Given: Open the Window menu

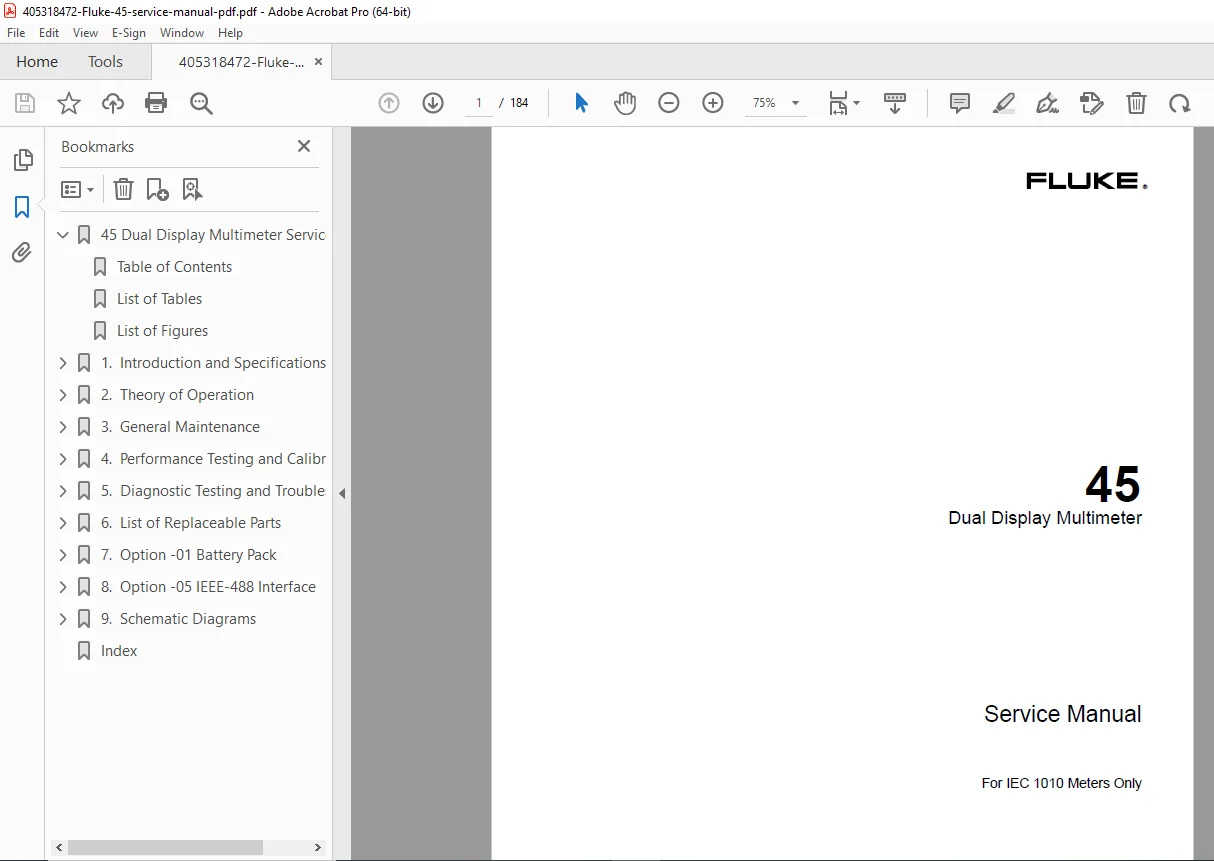Looking at the screenshot, I should pos(182,33).
